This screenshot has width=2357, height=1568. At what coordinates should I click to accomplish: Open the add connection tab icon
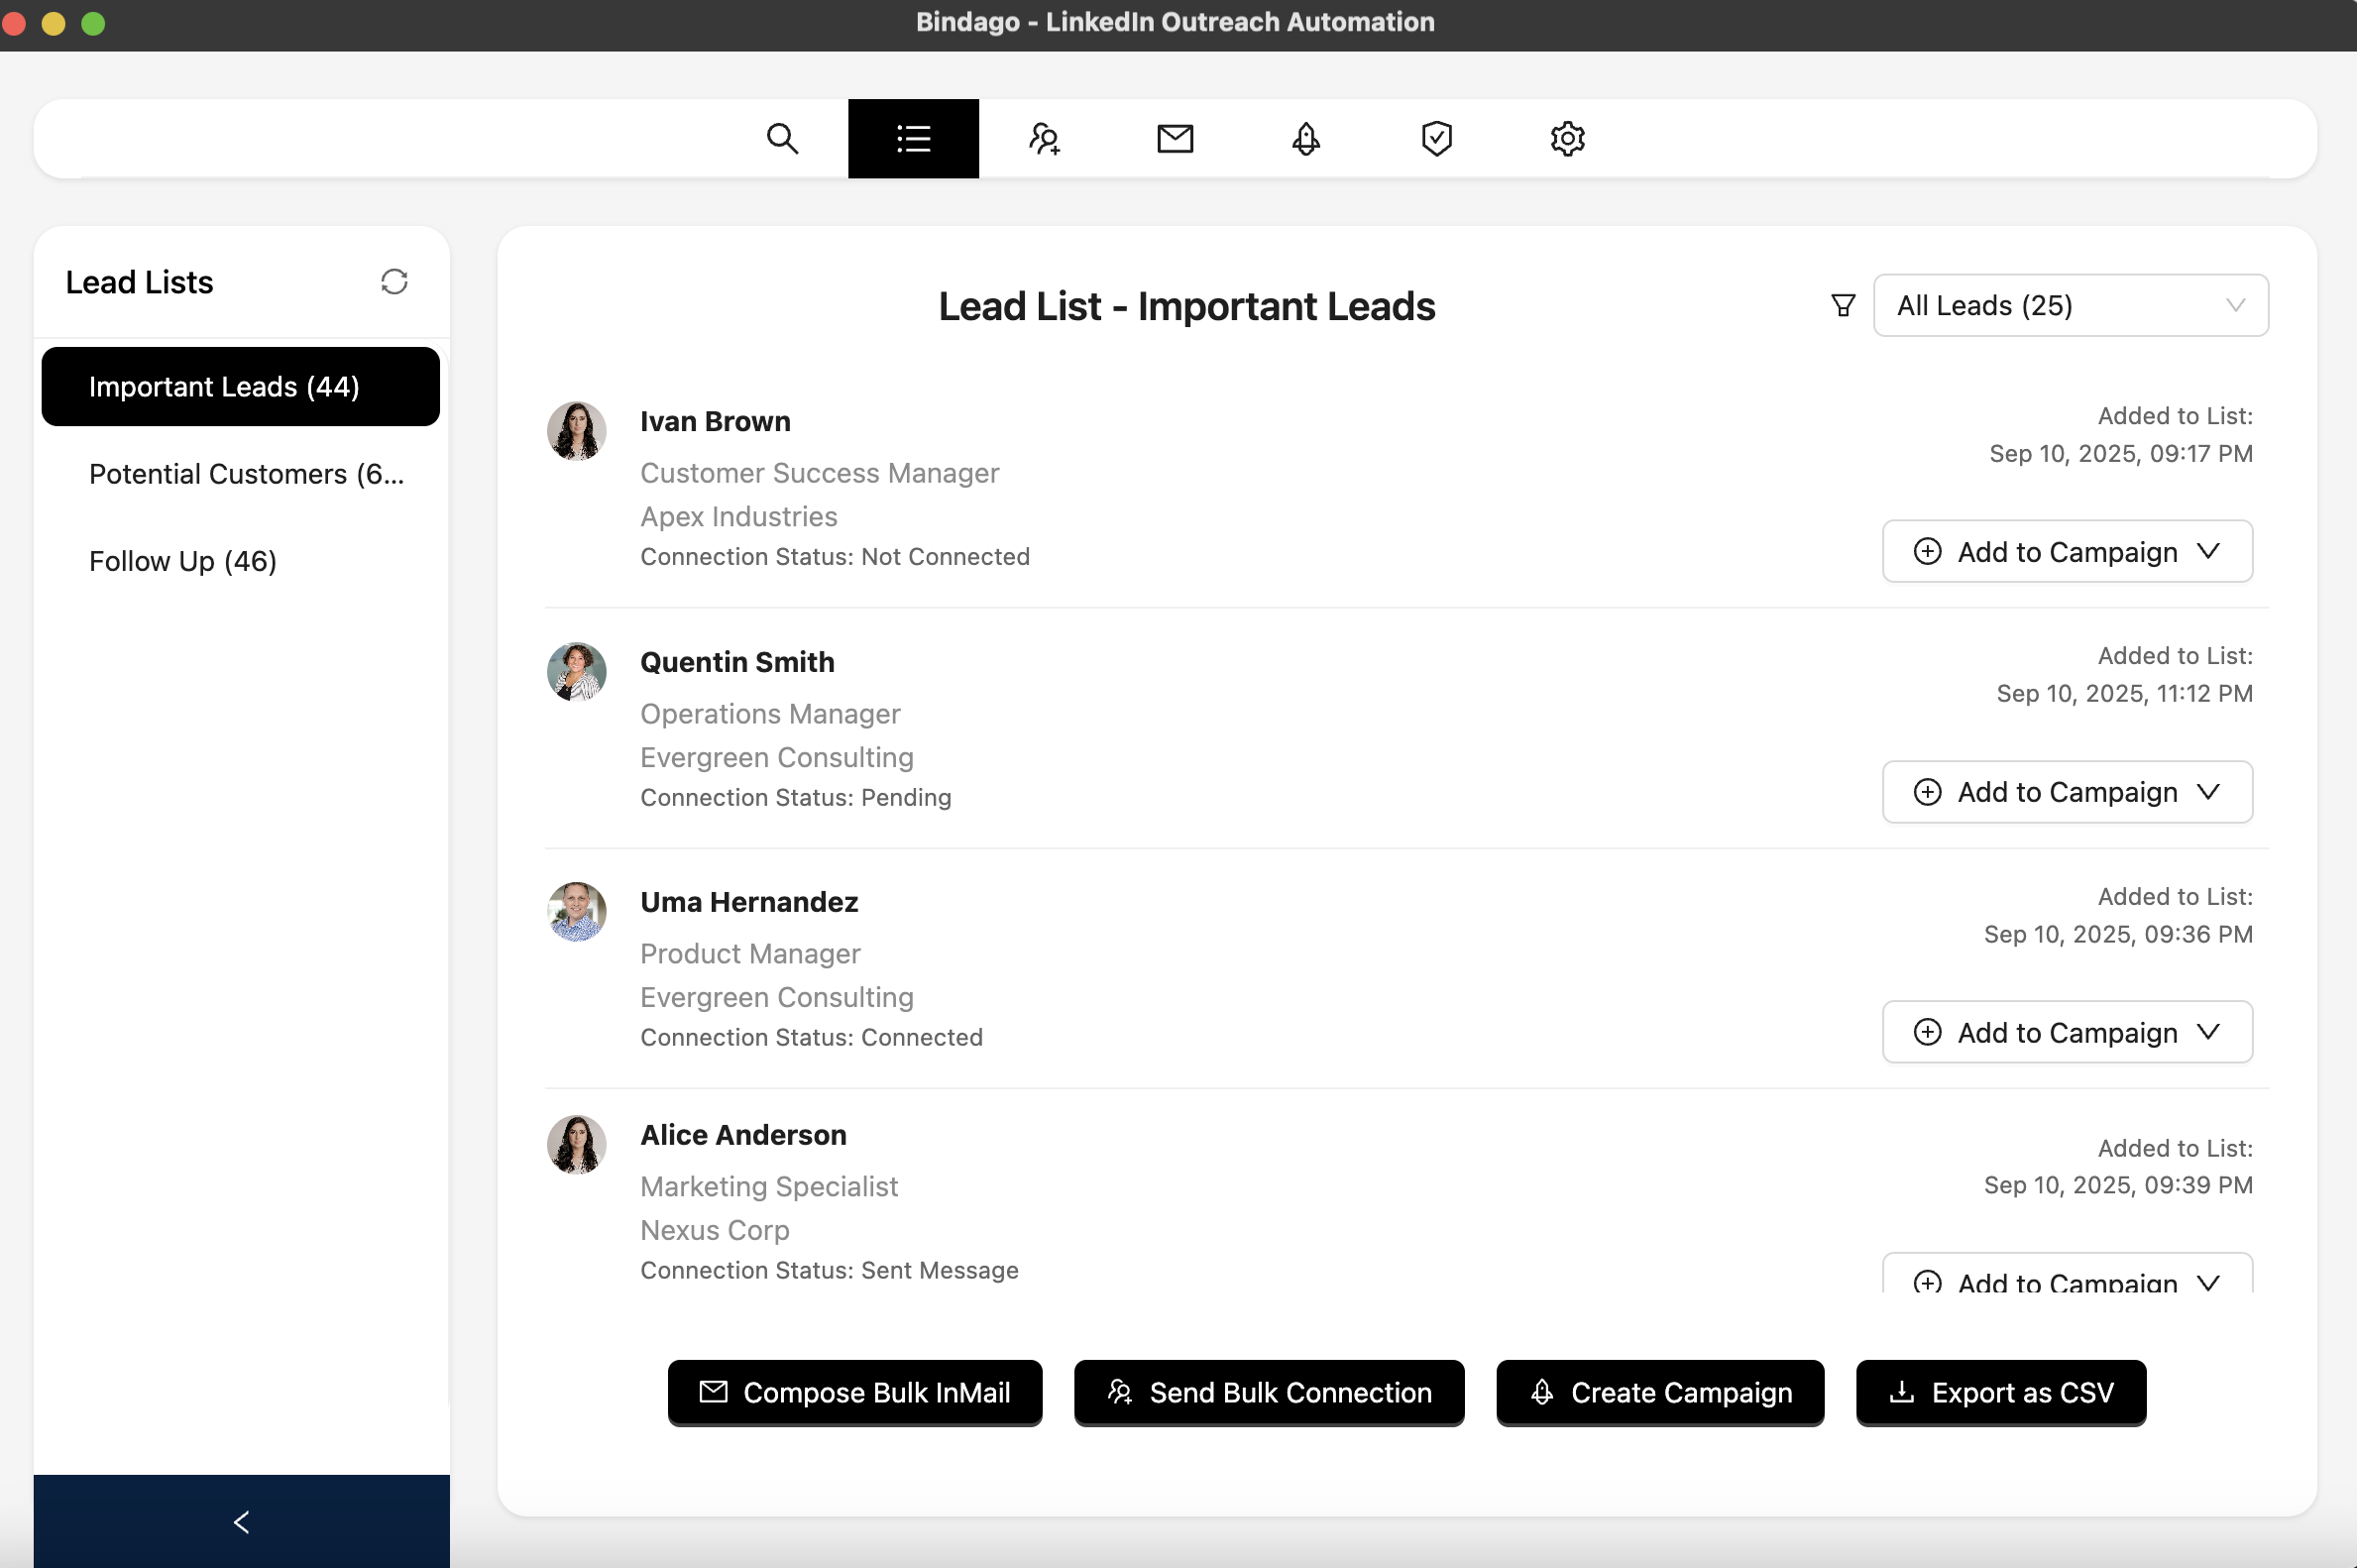click(x=1044, y=138)
